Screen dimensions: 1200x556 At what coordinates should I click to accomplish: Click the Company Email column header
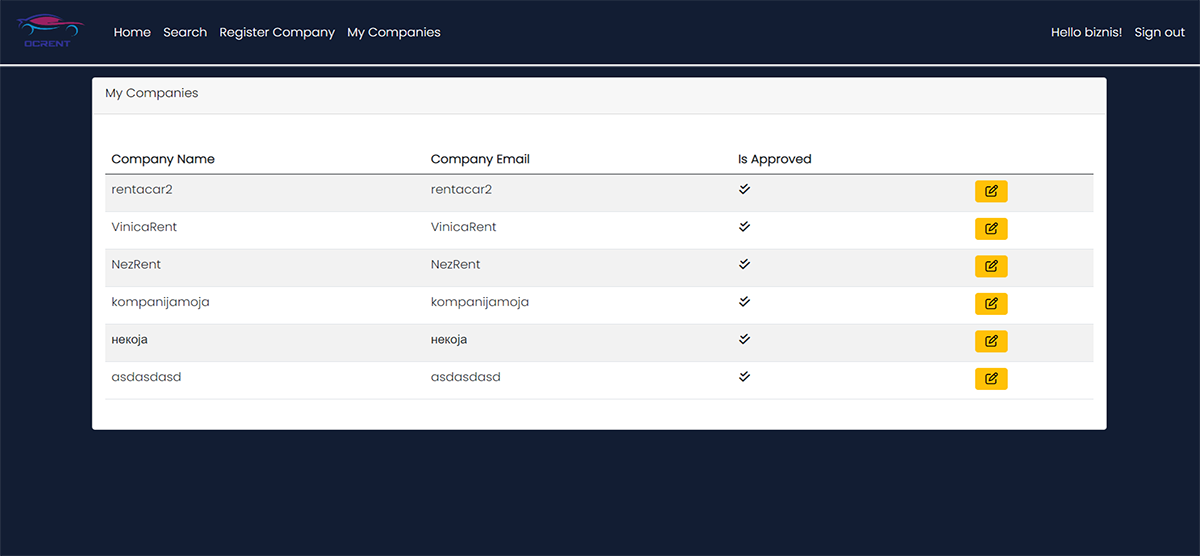480,159
